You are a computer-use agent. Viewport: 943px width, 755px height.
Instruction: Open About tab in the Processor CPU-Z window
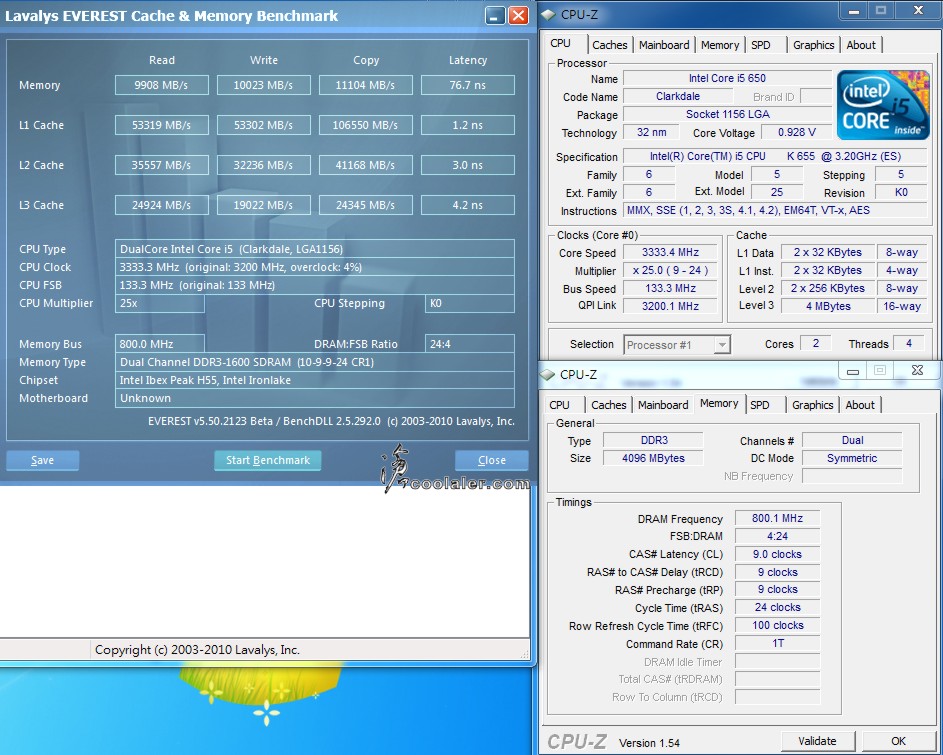pyautogui.click(x=861, y=45)
